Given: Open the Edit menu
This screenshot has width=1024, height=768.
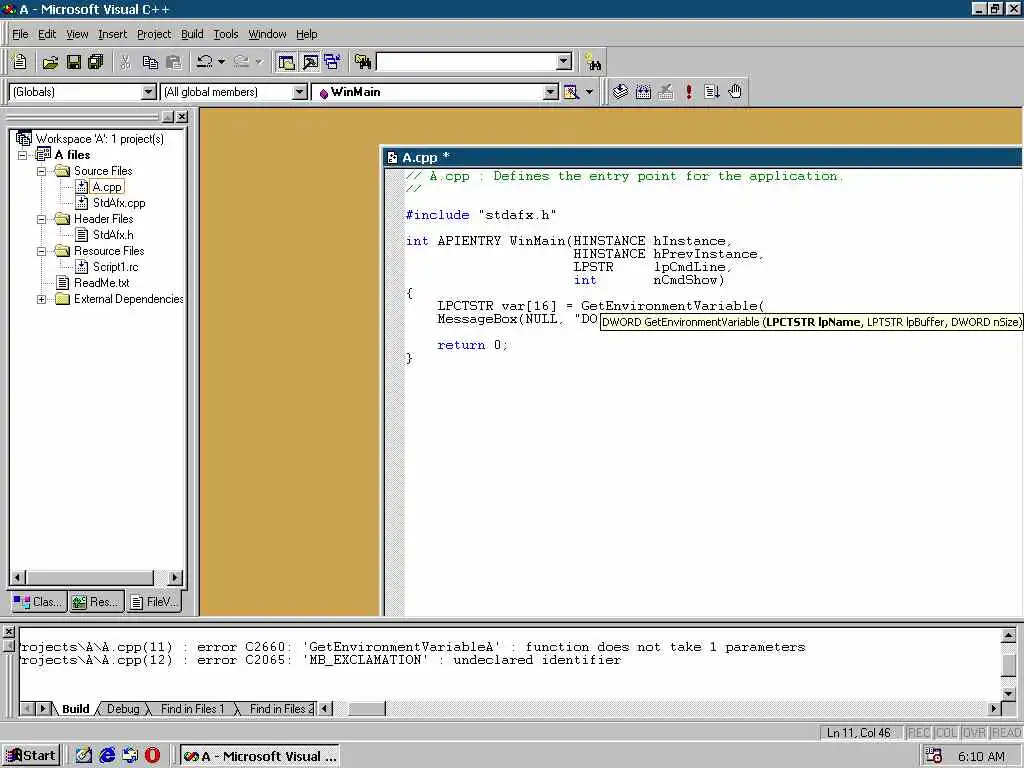Looking at the screenshot, I should pyautogui.click(x=47, y=34).
